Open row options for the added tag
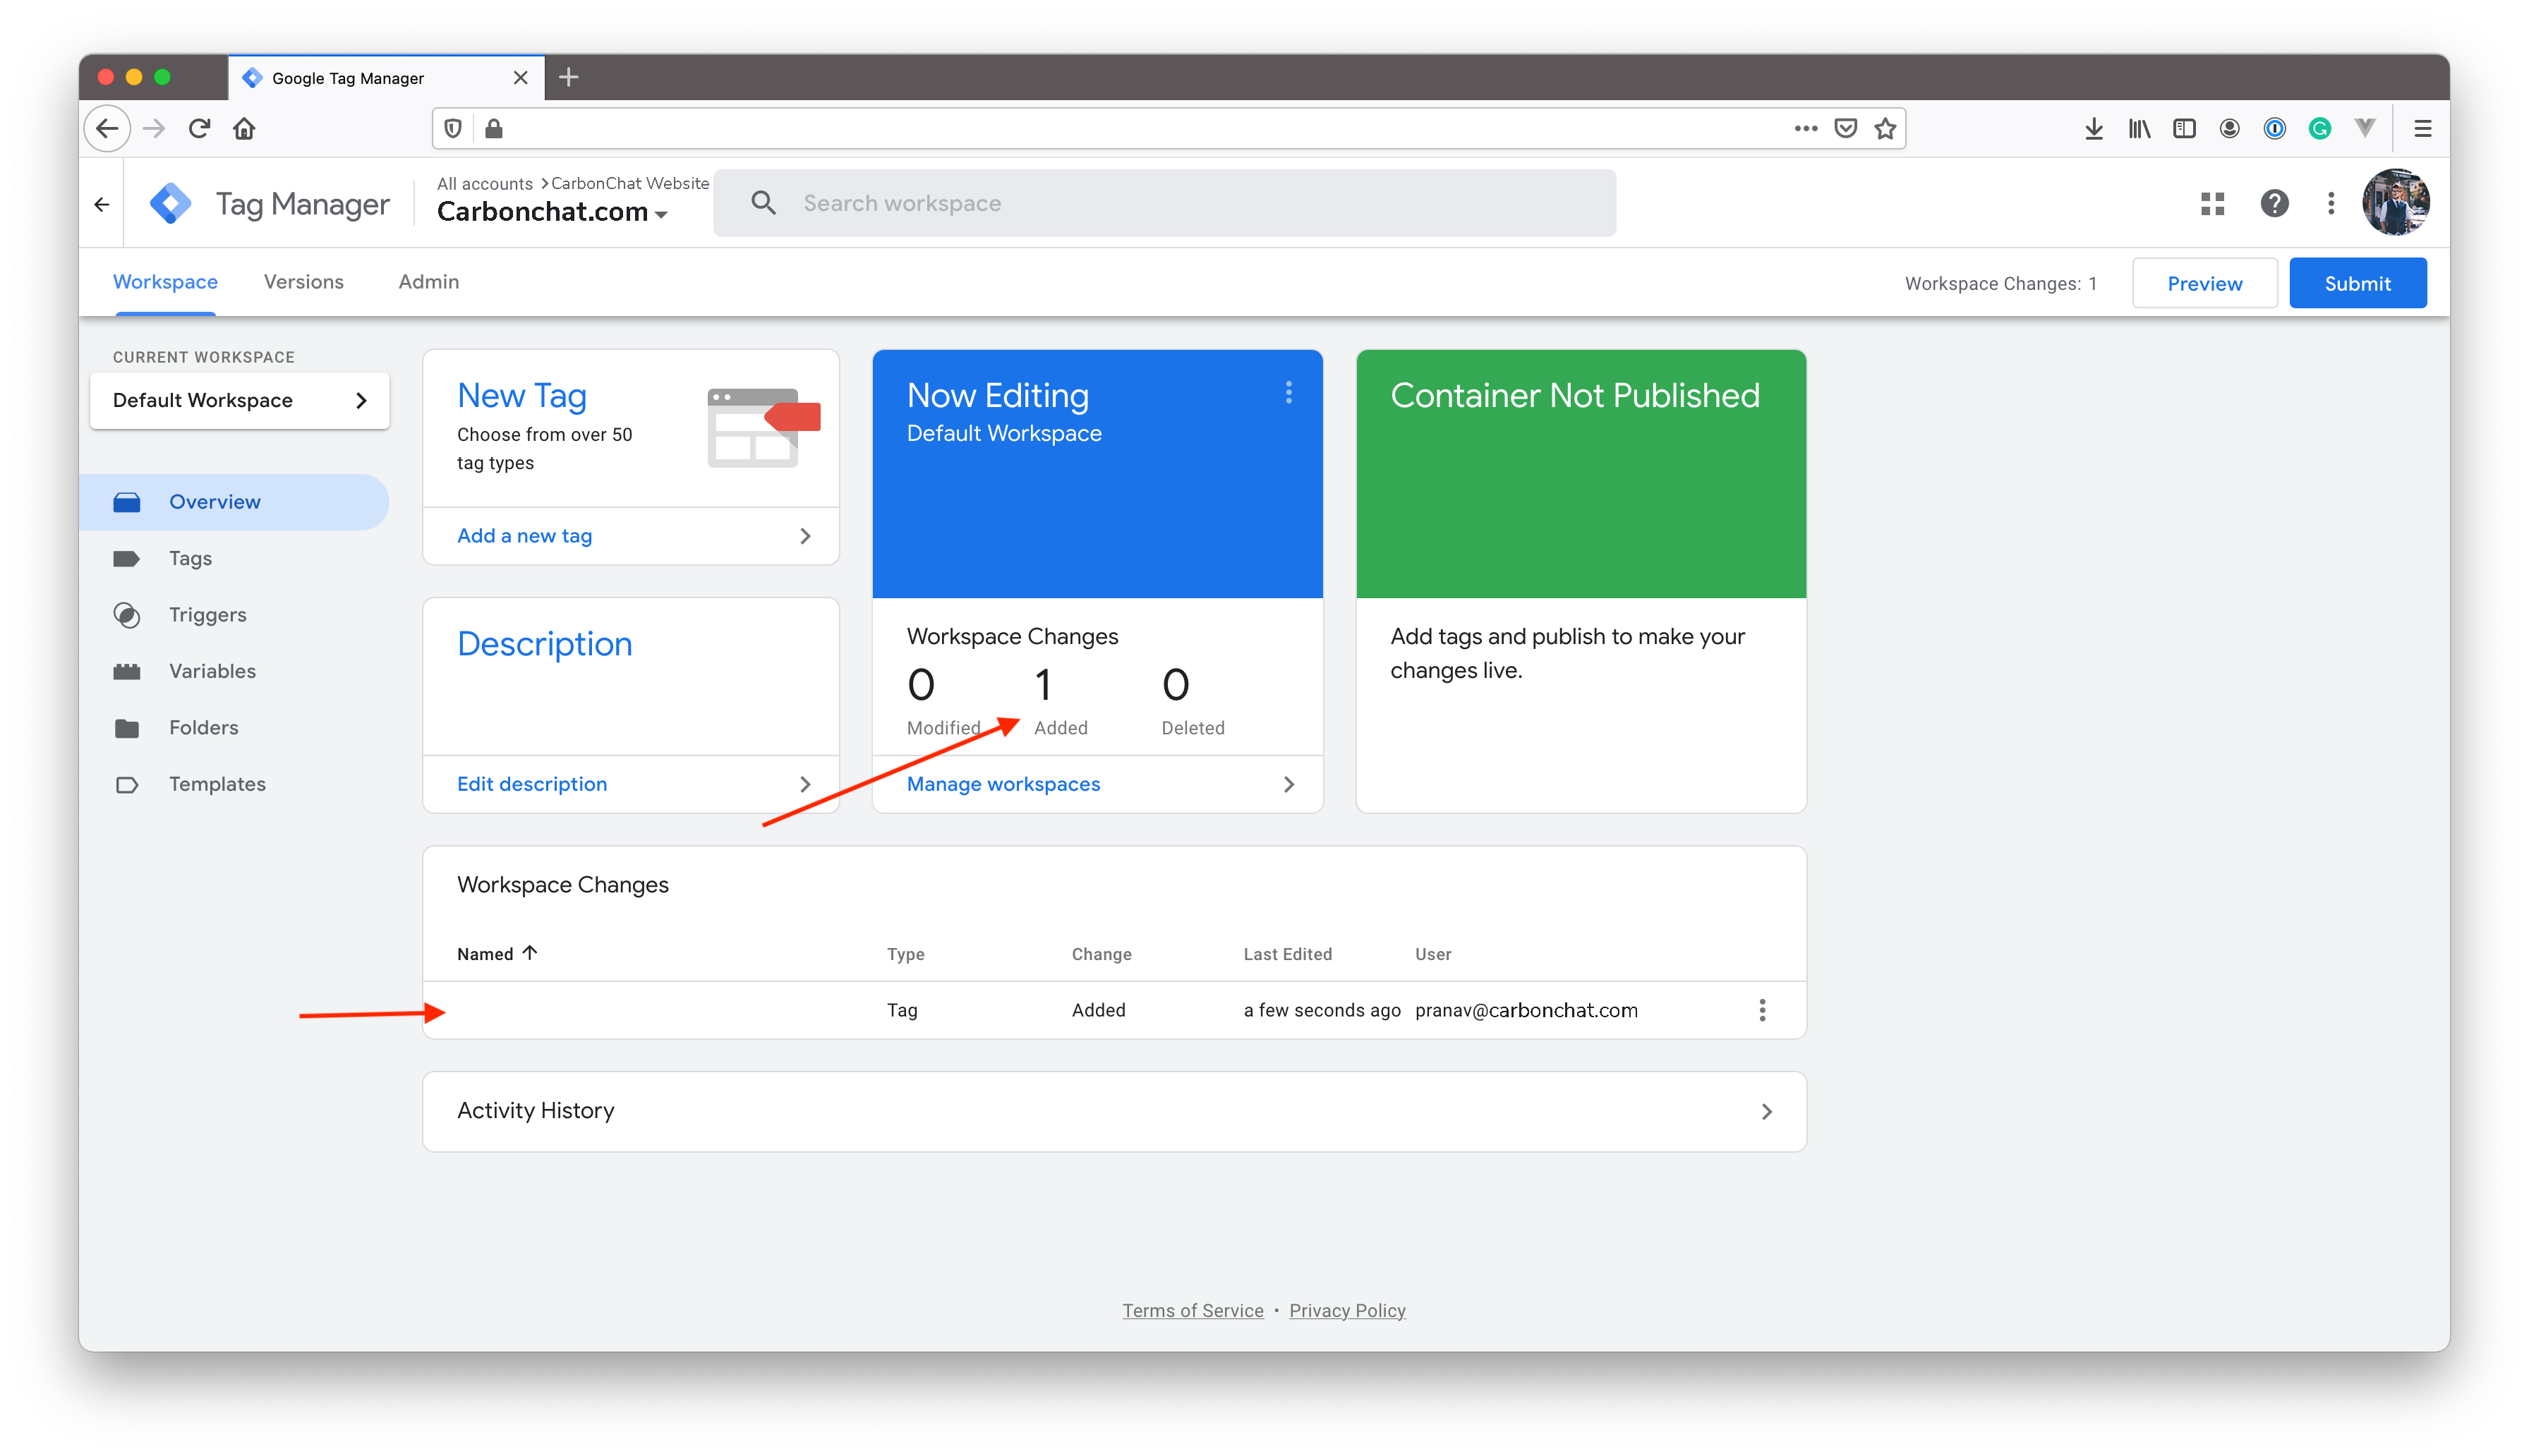This screenshot has width=2529, height=1456. pos(1762,1010)
